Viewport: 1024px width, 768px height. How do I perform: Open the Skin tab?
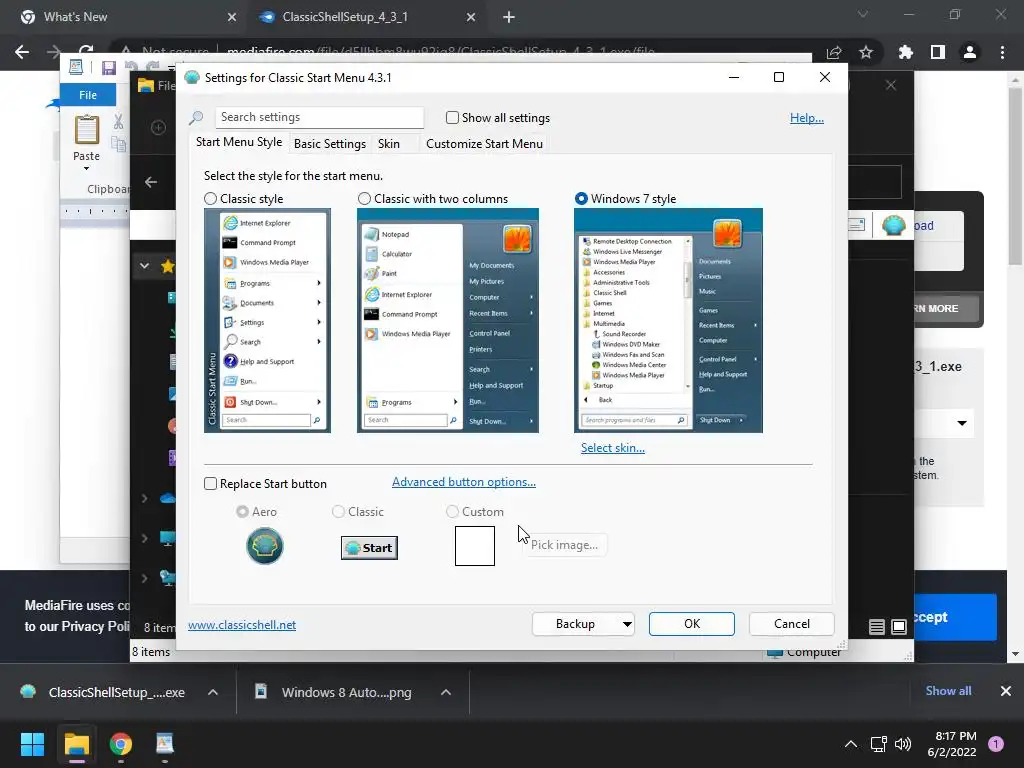(389, 144)
